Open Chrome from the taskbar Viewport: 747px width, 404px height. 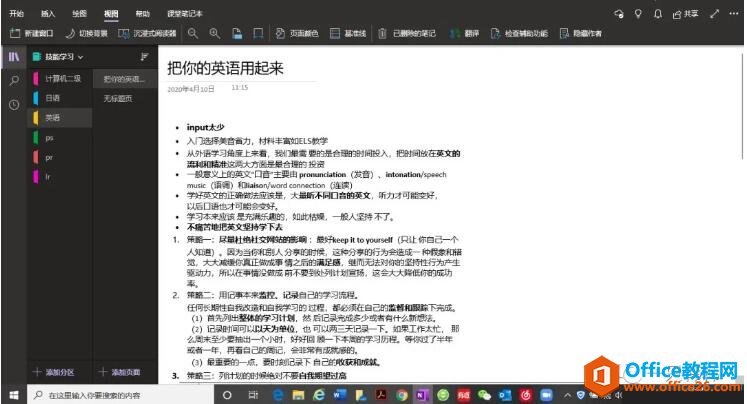402,395
